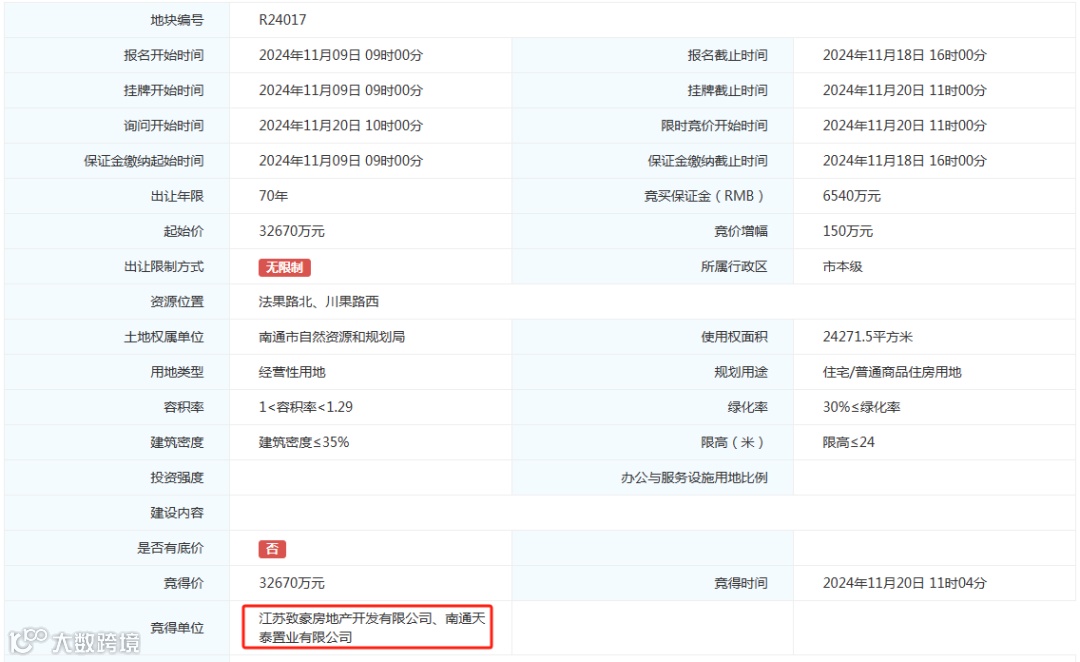Click the 投资强度 label
The image size is (1080, 662).
tap(177, 477)
